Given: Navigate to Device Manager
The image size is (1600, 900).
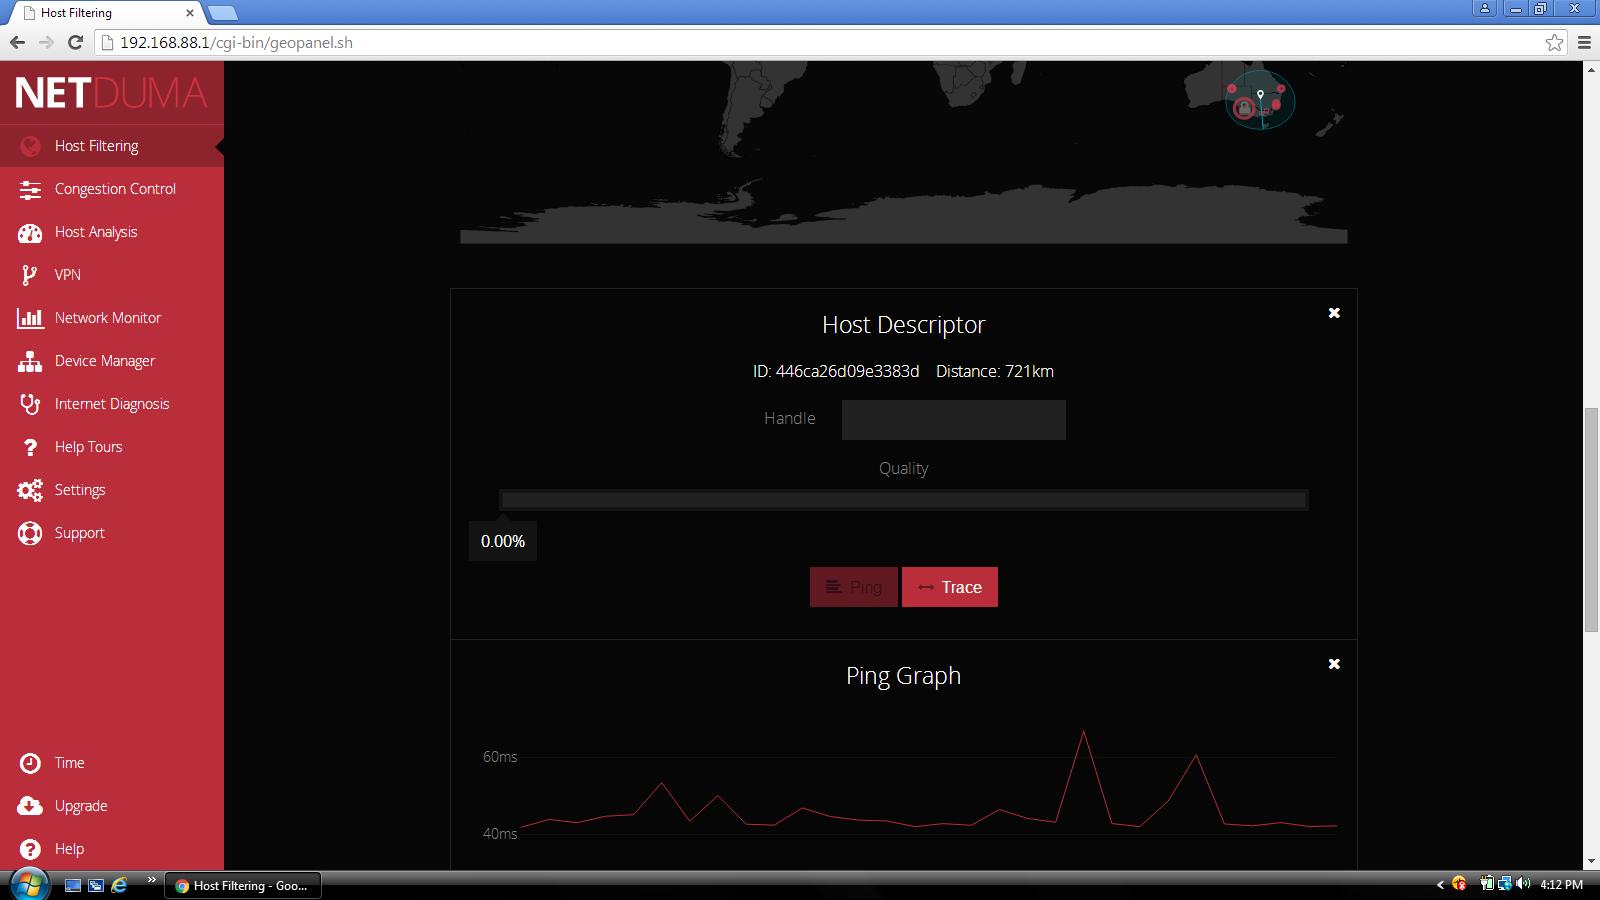Looking at the screenshot, I should click(112, 361).
